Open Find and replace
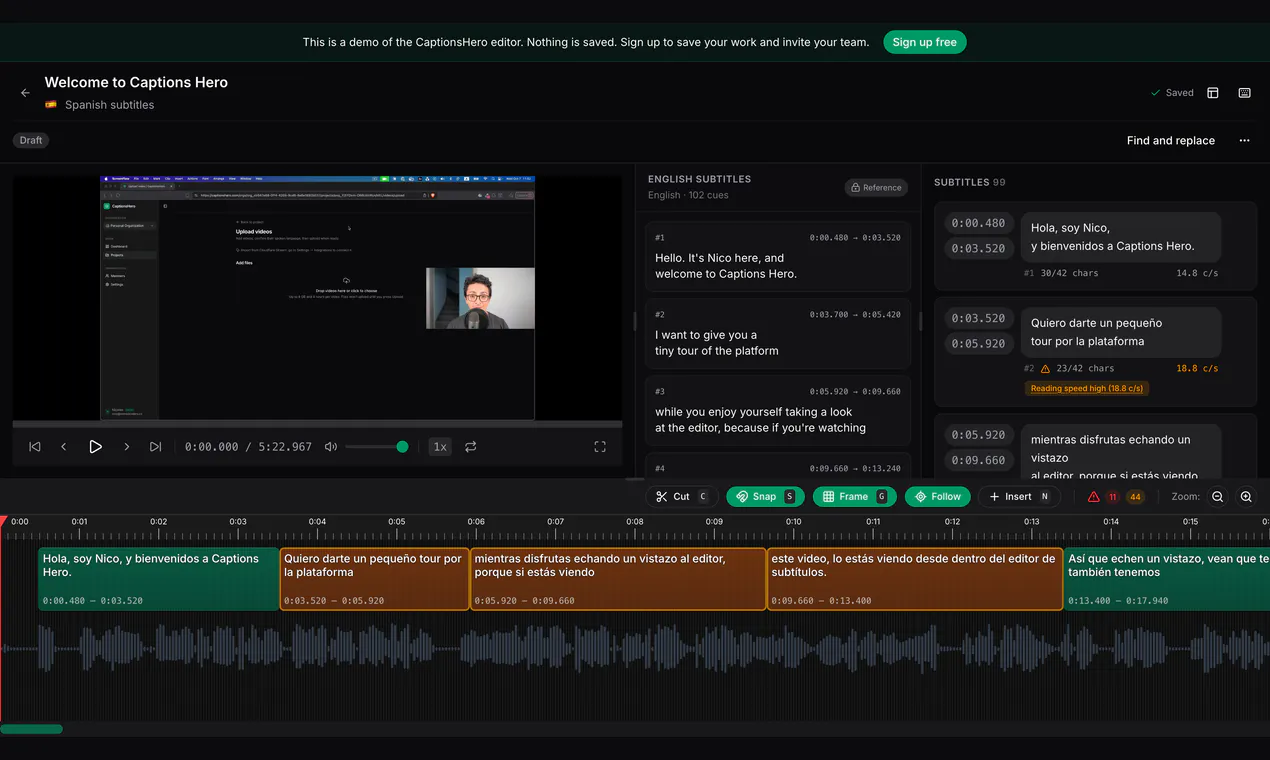The height and width of the screenshot is (760, 1270). tap(1171, 141)
